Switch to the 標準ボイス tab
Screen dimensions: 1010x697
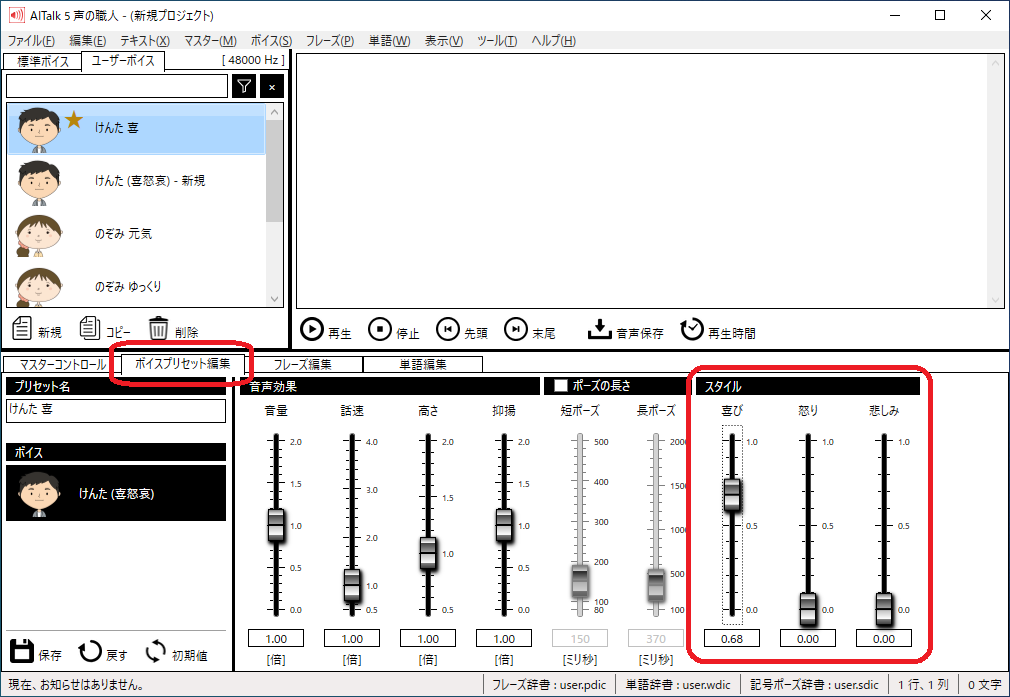click(x=43, y=62)
